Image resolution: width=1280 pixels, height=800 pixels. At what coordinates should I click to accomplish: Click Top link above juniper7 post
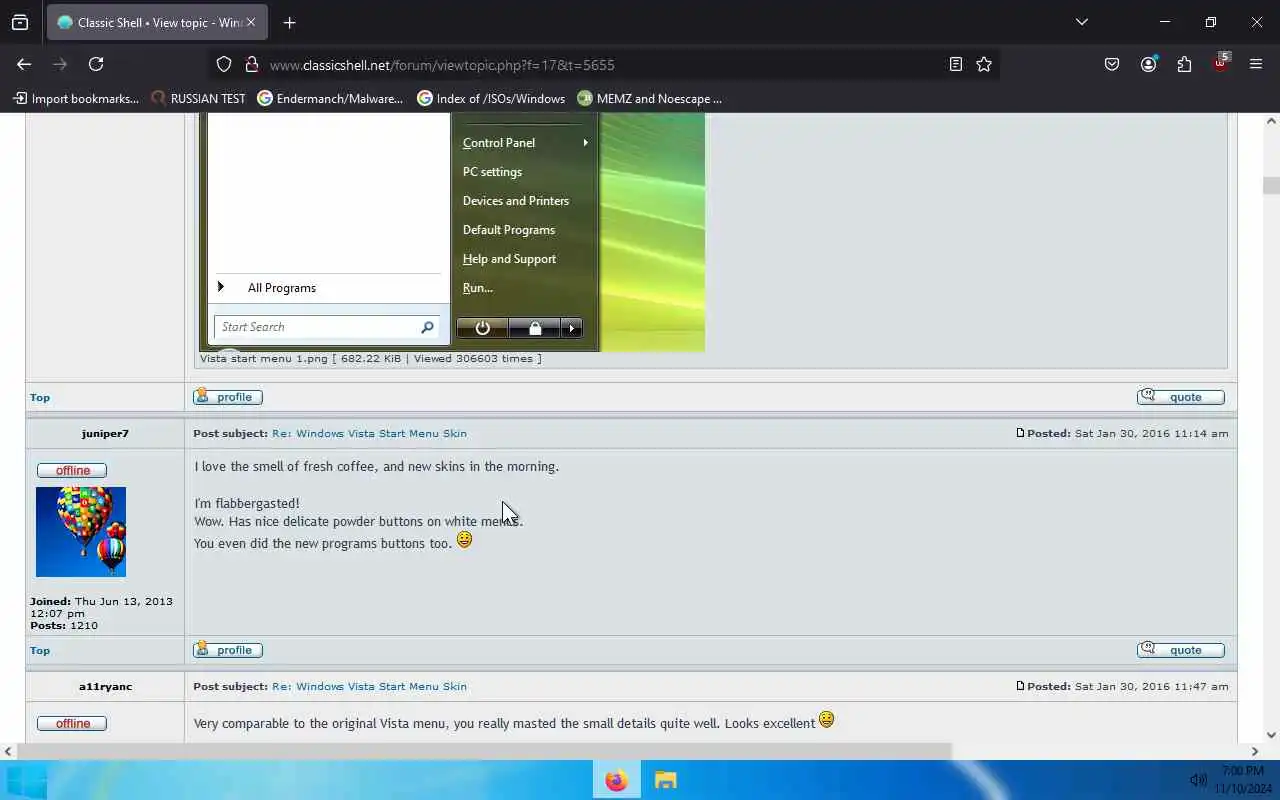coord(40,398)
